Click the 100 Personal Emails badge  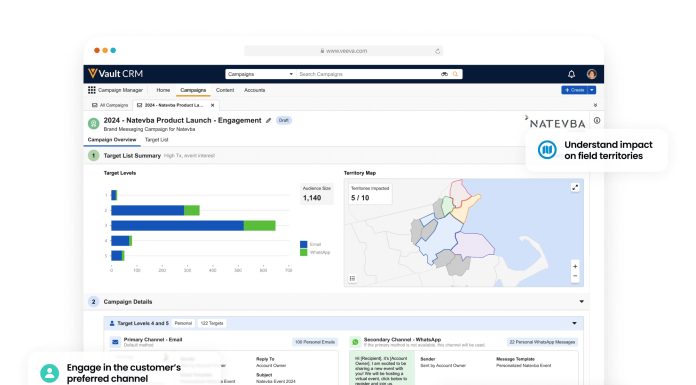coord(315,342)
